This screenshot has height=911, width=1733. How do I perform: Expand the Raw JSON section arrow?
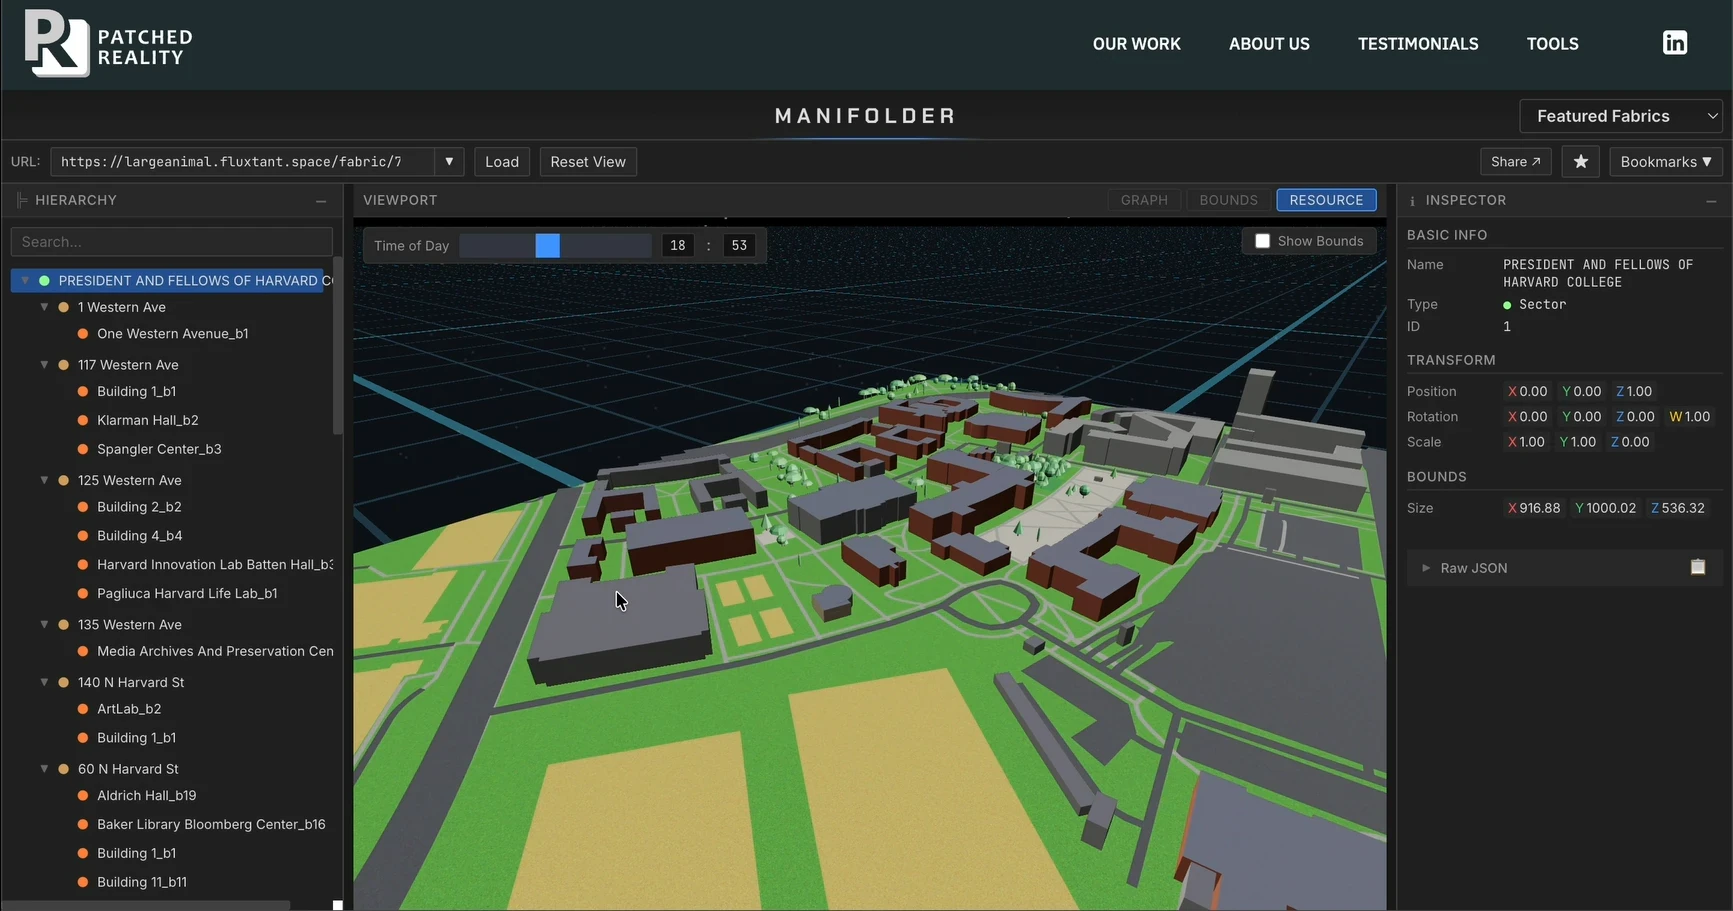point(1426,568)
